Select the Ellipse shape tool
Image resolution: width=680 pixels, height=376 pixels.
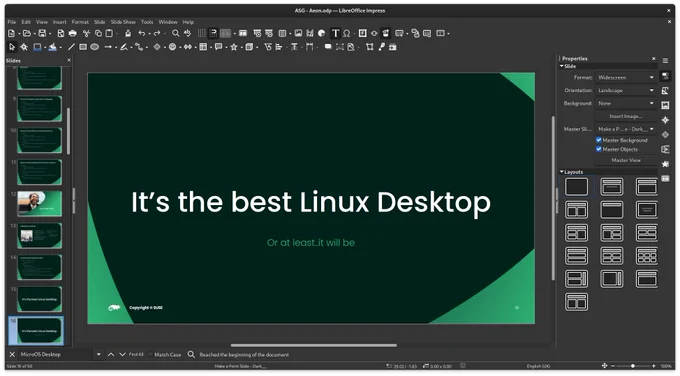click(x=95, y=47)
